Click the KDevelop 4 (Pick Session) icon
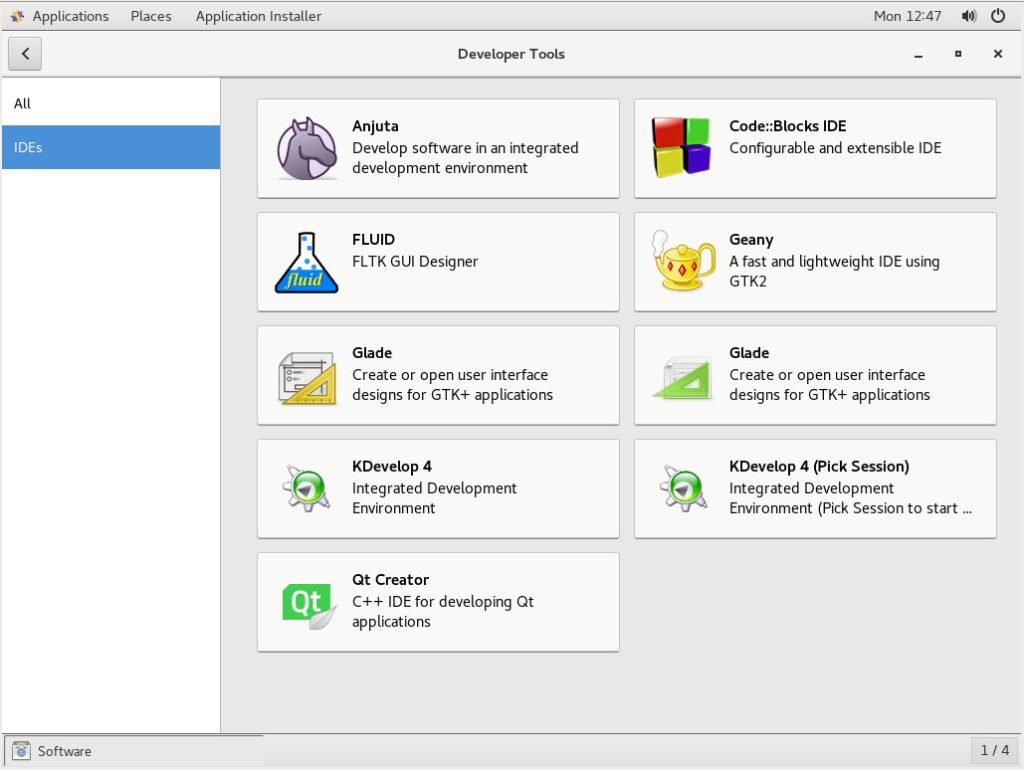This screenshot has width=1024, height=770. (x=684, y=489)
